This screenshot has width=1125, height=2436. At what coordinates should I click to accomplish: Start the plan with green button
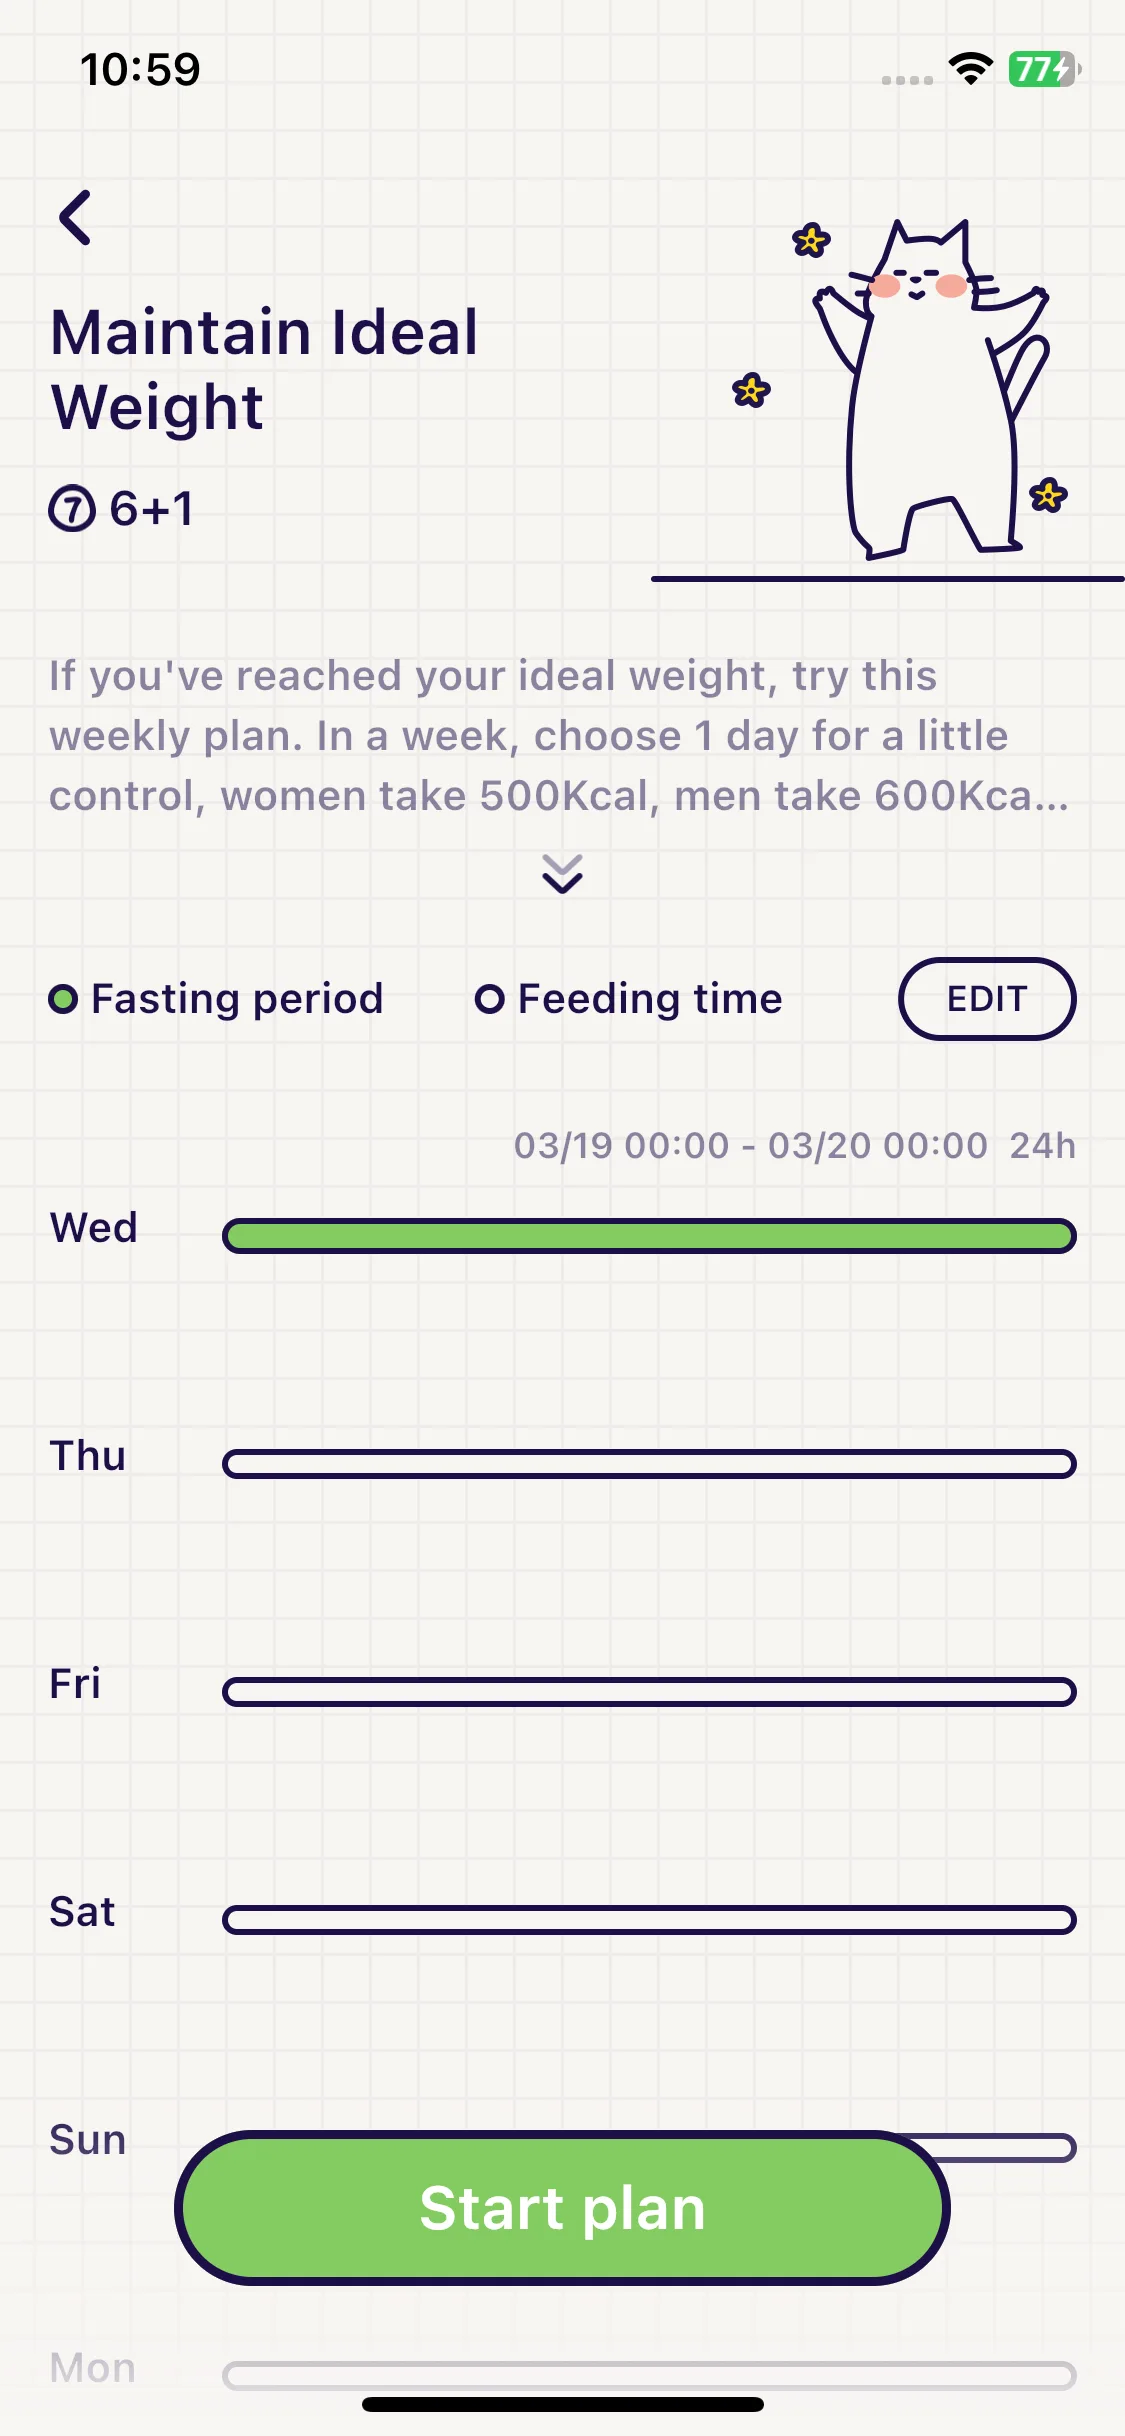coord(562,2207)
